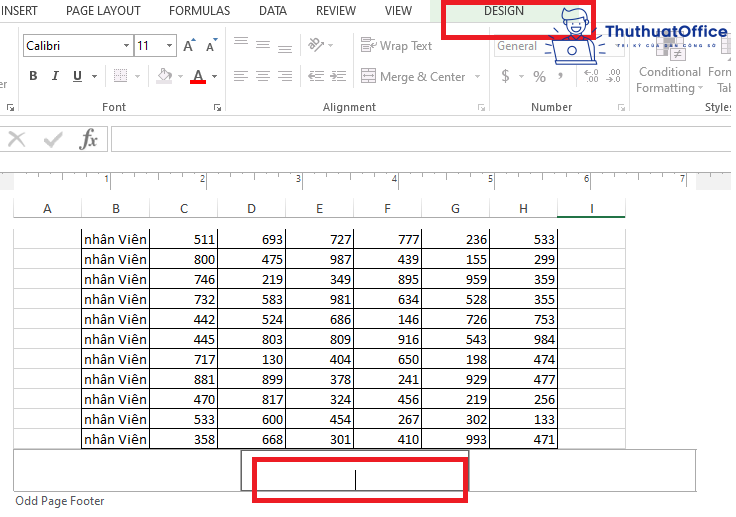
Task: Decrease font size with small A icon
Action: coord(211,46)
